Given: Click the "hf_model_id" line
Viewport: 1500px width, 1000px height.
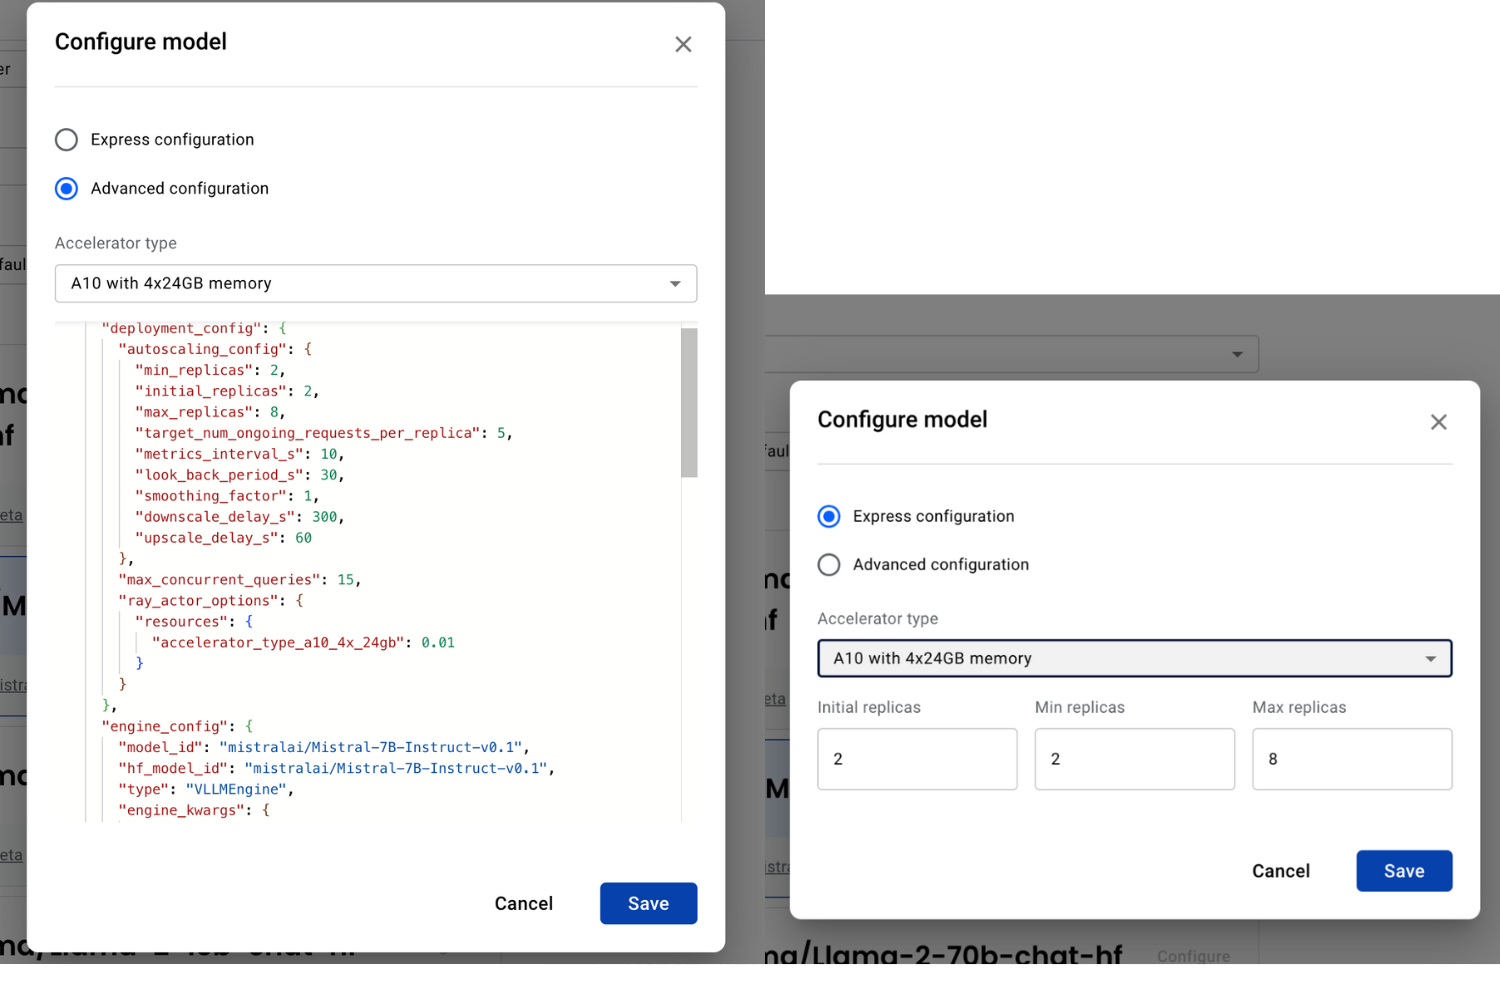Looking at the screenshot, I should click(336, 768).
